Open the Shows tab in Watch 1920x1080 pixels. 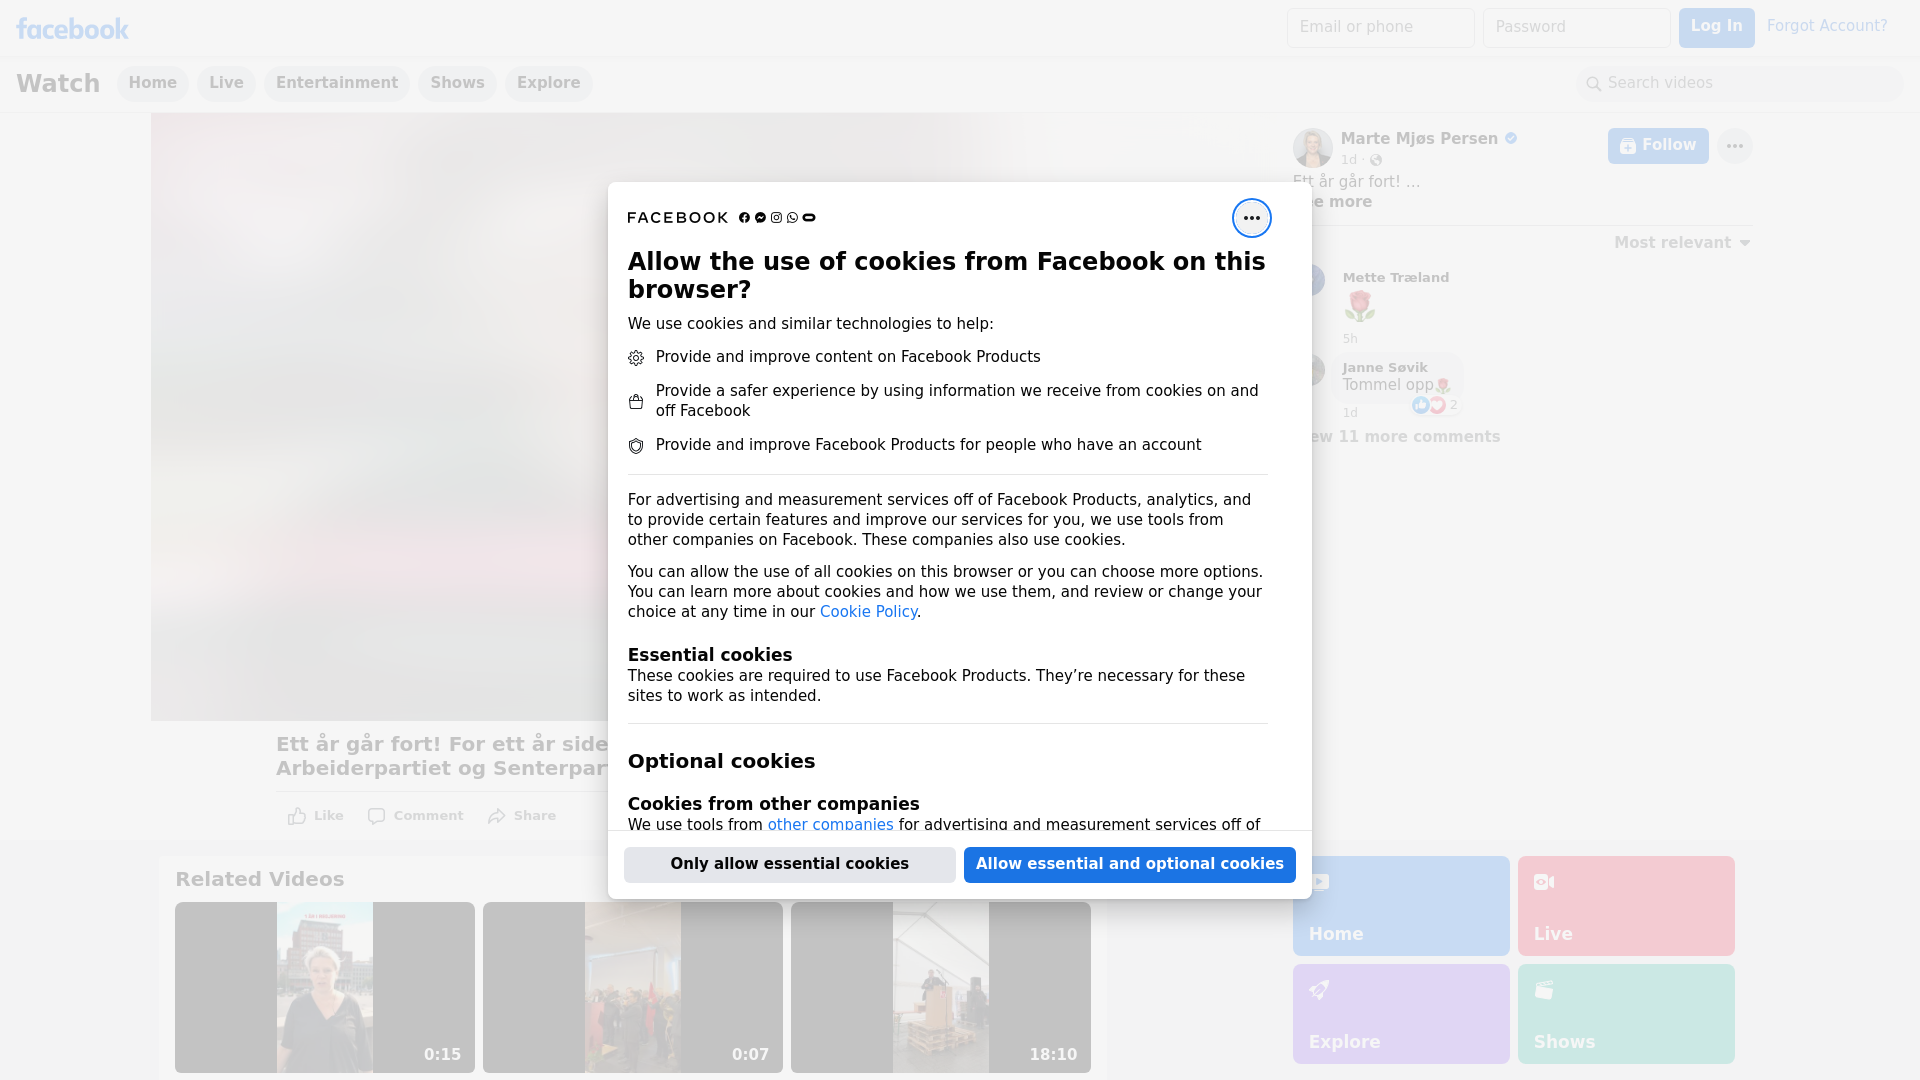457,83
